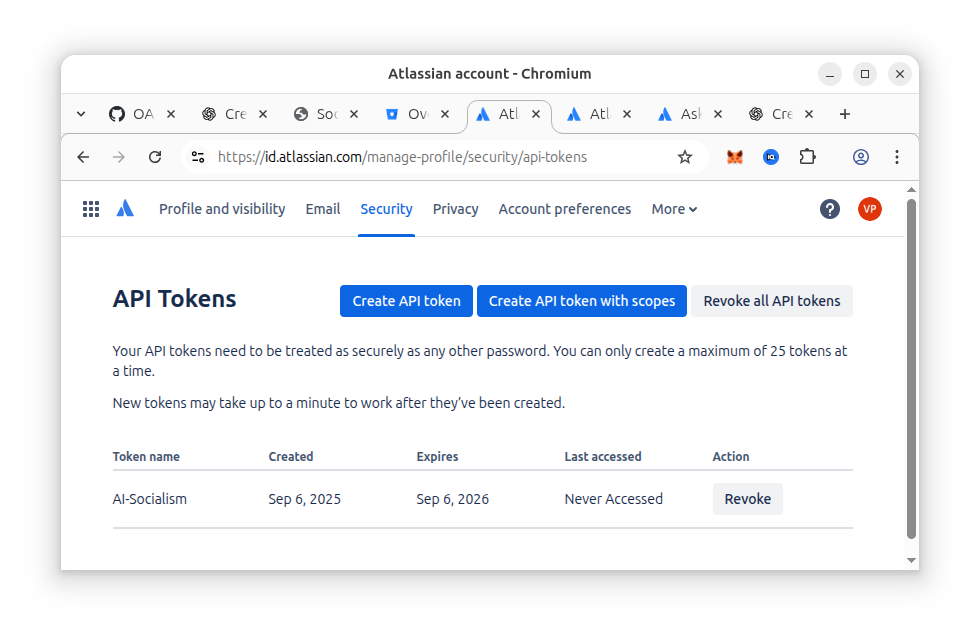
Task: Minimize the Chromium window
Action: [830, 74]
